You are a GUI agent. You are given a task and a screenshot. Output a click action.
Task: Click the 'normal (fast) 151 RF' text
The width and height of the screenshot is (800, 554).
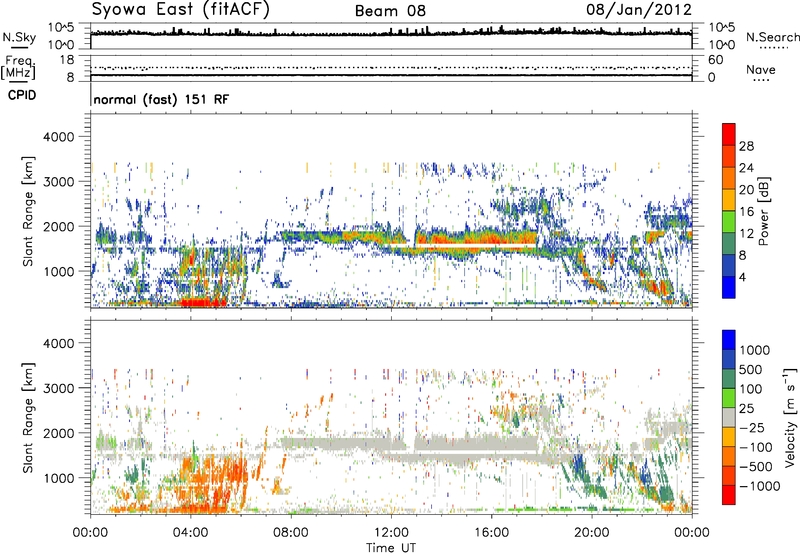coord(161,99)
